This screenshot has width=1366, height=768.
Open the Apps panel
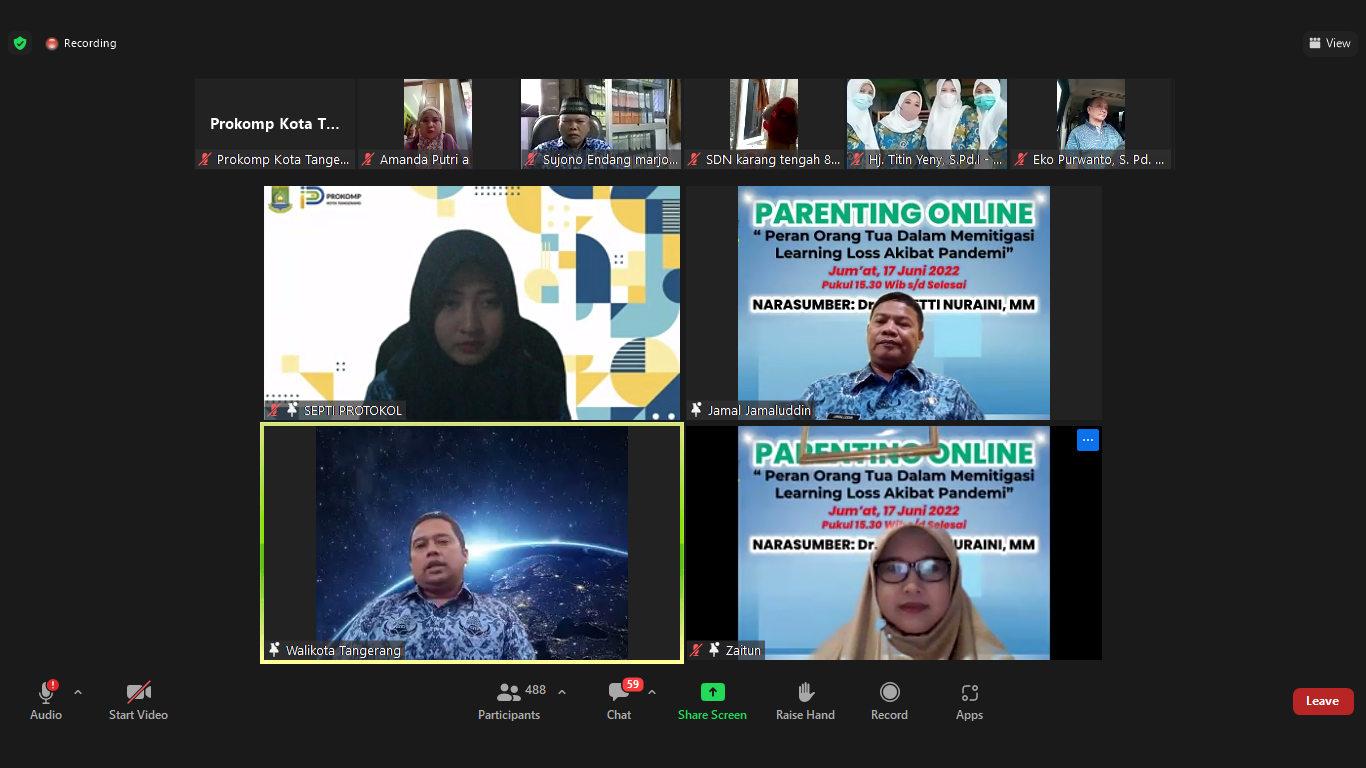(969, 701)
